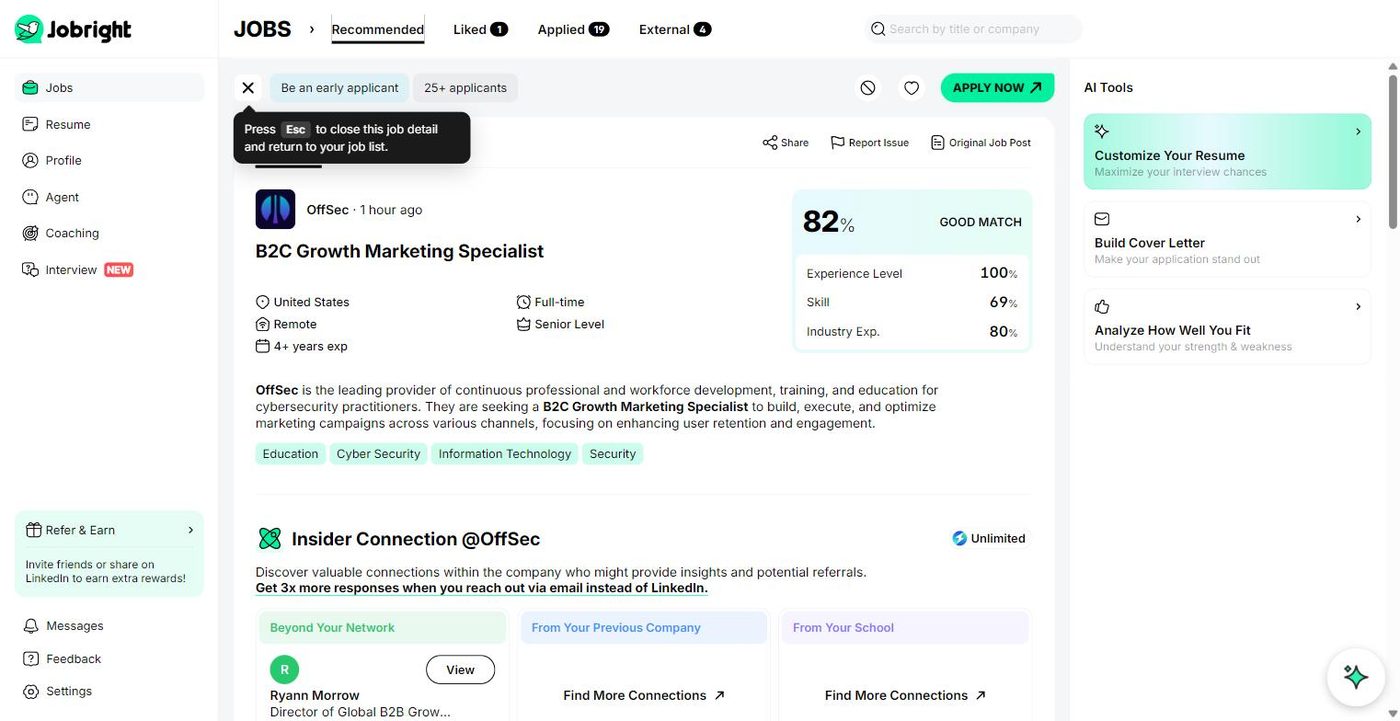Expand Refer & Earn chevron

point(191,530)
